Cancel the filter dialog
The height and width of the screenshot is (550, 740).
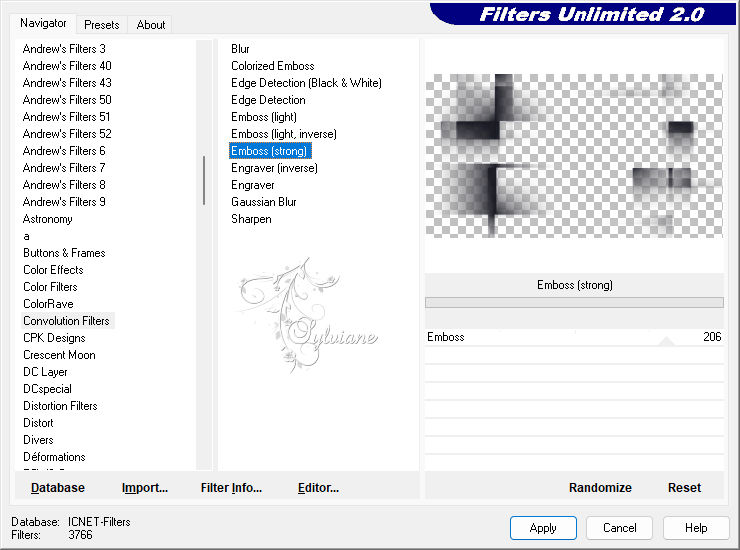[619, 528]
